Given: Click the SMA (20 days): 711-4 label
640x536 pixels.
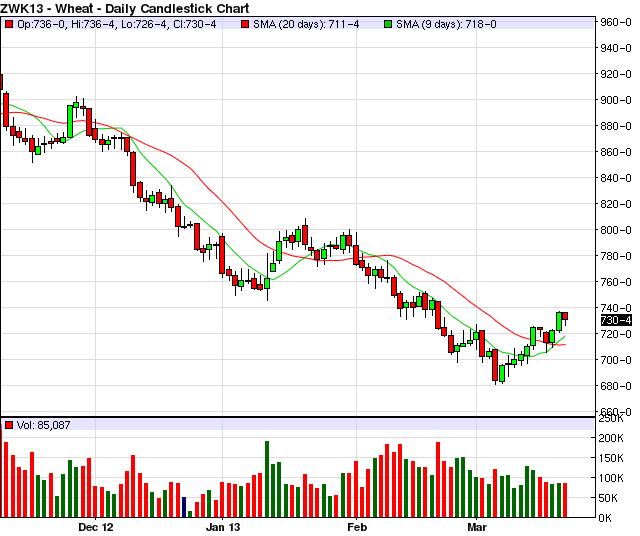Looking at the screenshot, I should (306, 24).
